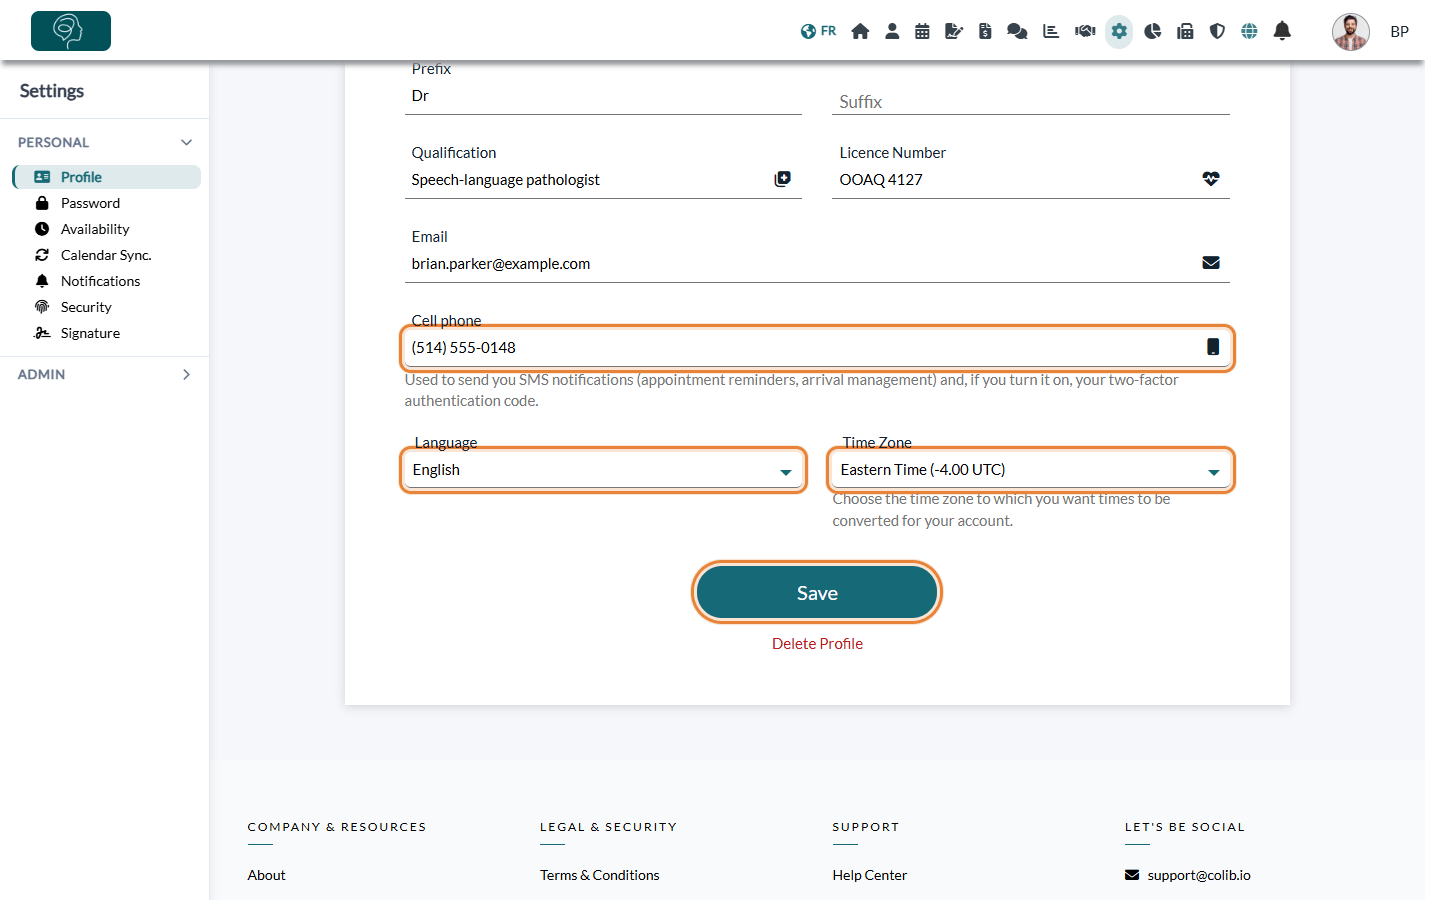Click the app logo in the header
The width and height of the screenshot is (1440, 900).
[71, 31]
